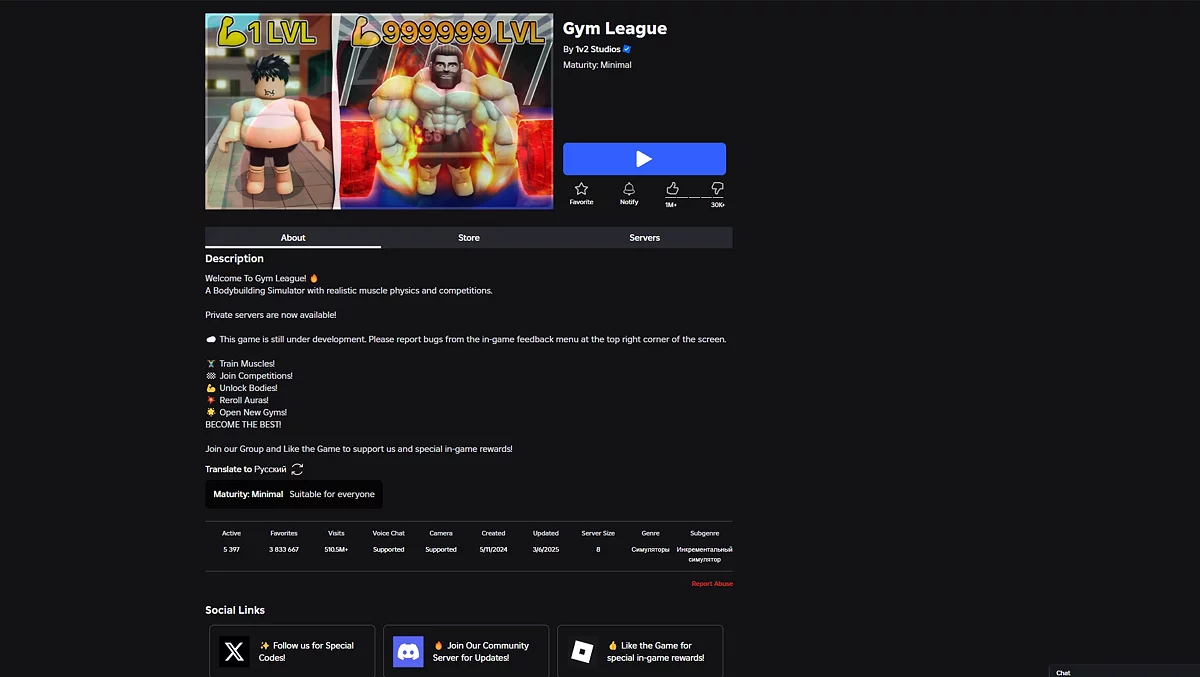This screenshot has width=1200, height=677.
Task: Dislike the game with thumbs down
Action: coord(717,189)
